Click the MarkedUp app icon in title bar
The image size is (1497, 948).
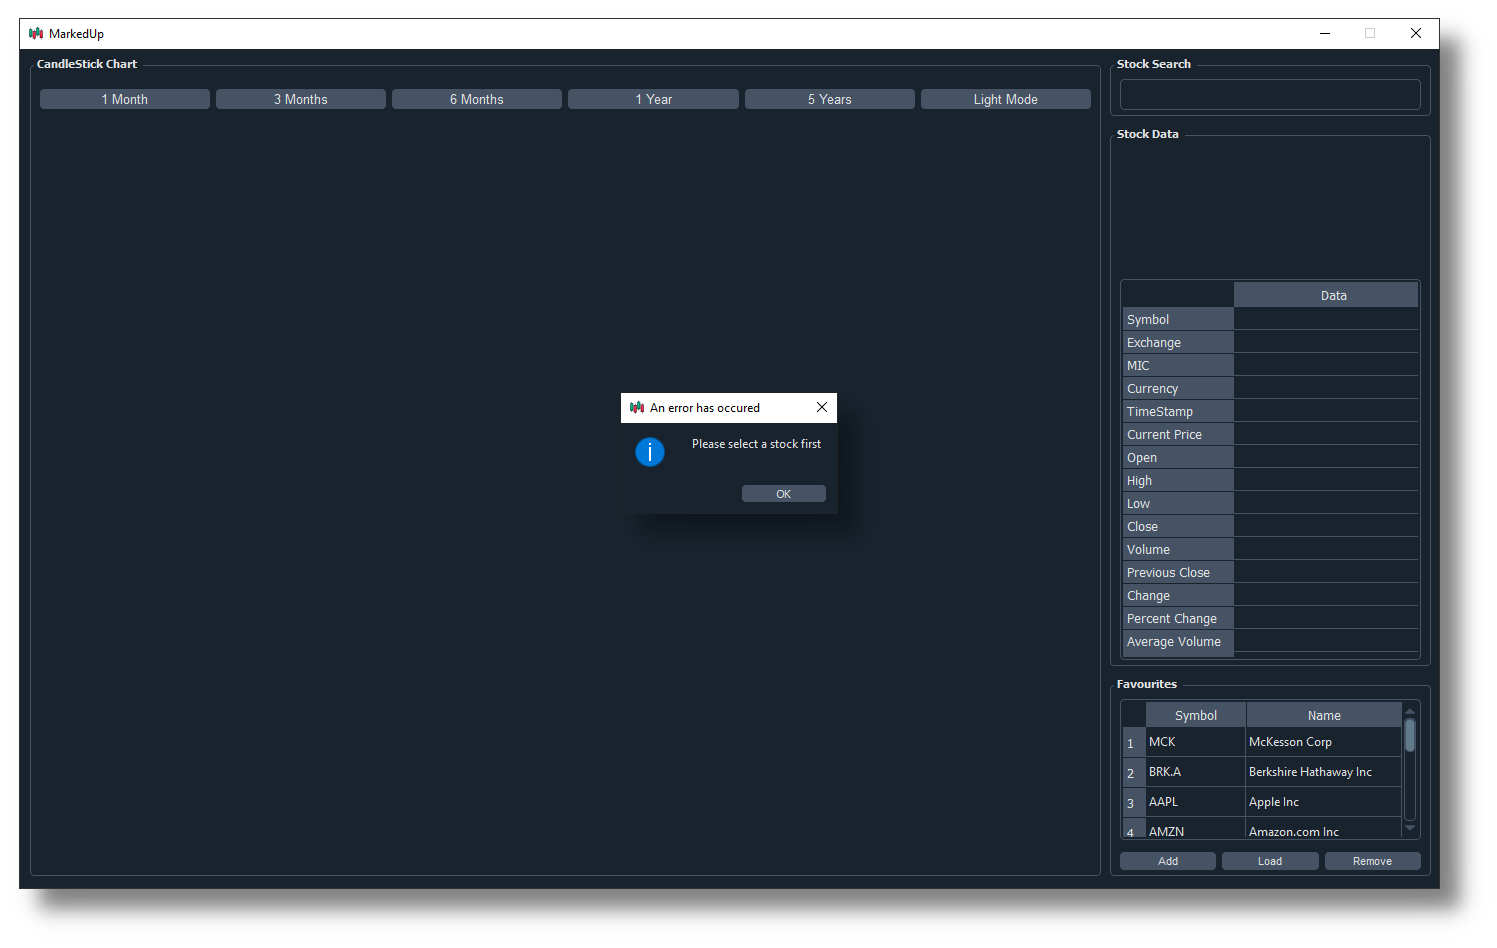36,33
